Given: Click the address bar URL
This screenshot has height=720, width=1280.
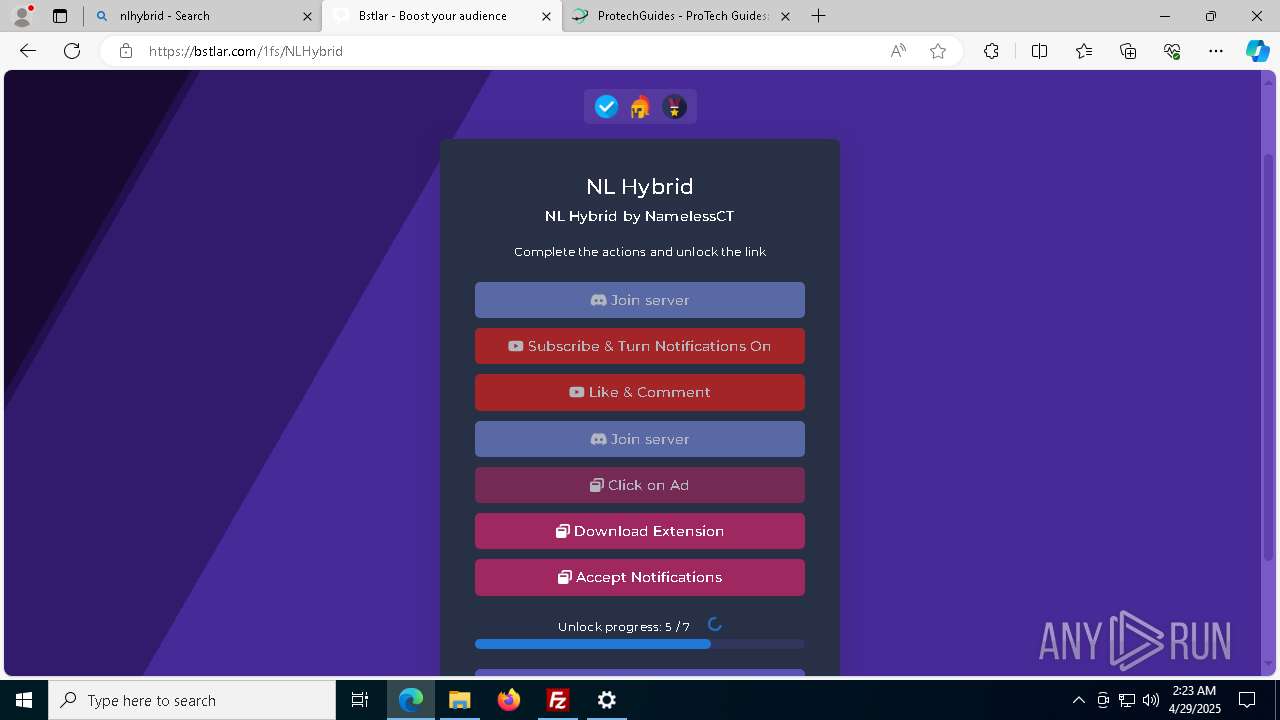Looking at the screenshot, I should click(x=246, y=51).
